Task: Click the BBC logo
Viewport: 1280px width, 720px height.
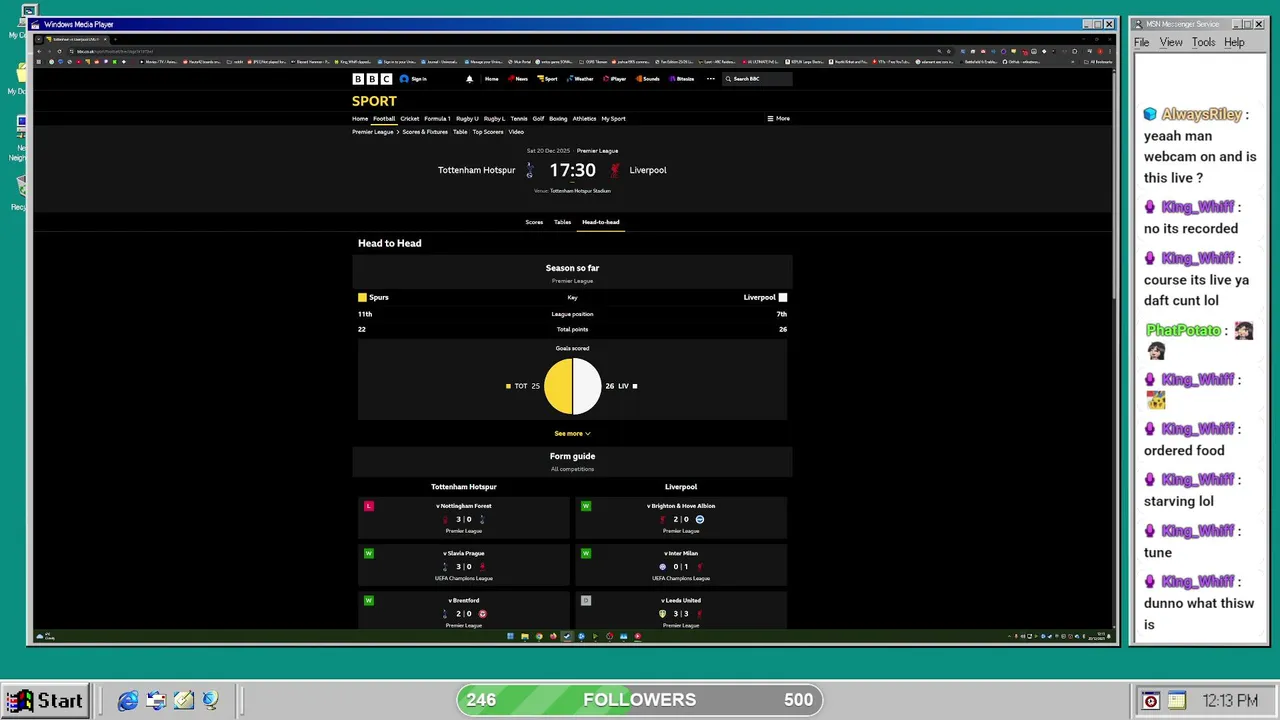Action: [372, 79]
